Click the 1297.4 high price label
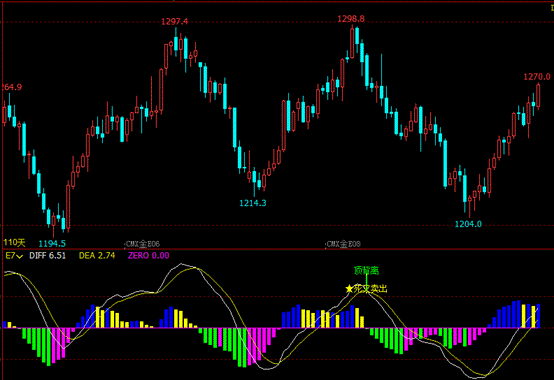 [x=175, y=22]
